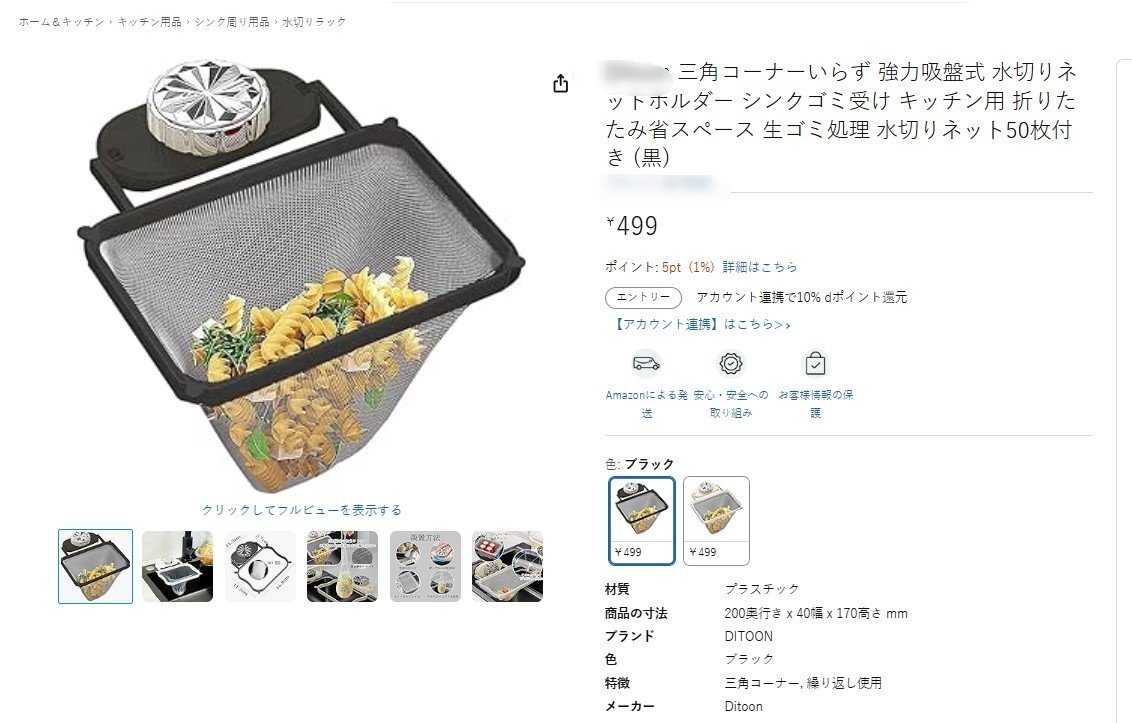
Task: Select the first thumbnail of net holder
Action: tap(95, 566)
